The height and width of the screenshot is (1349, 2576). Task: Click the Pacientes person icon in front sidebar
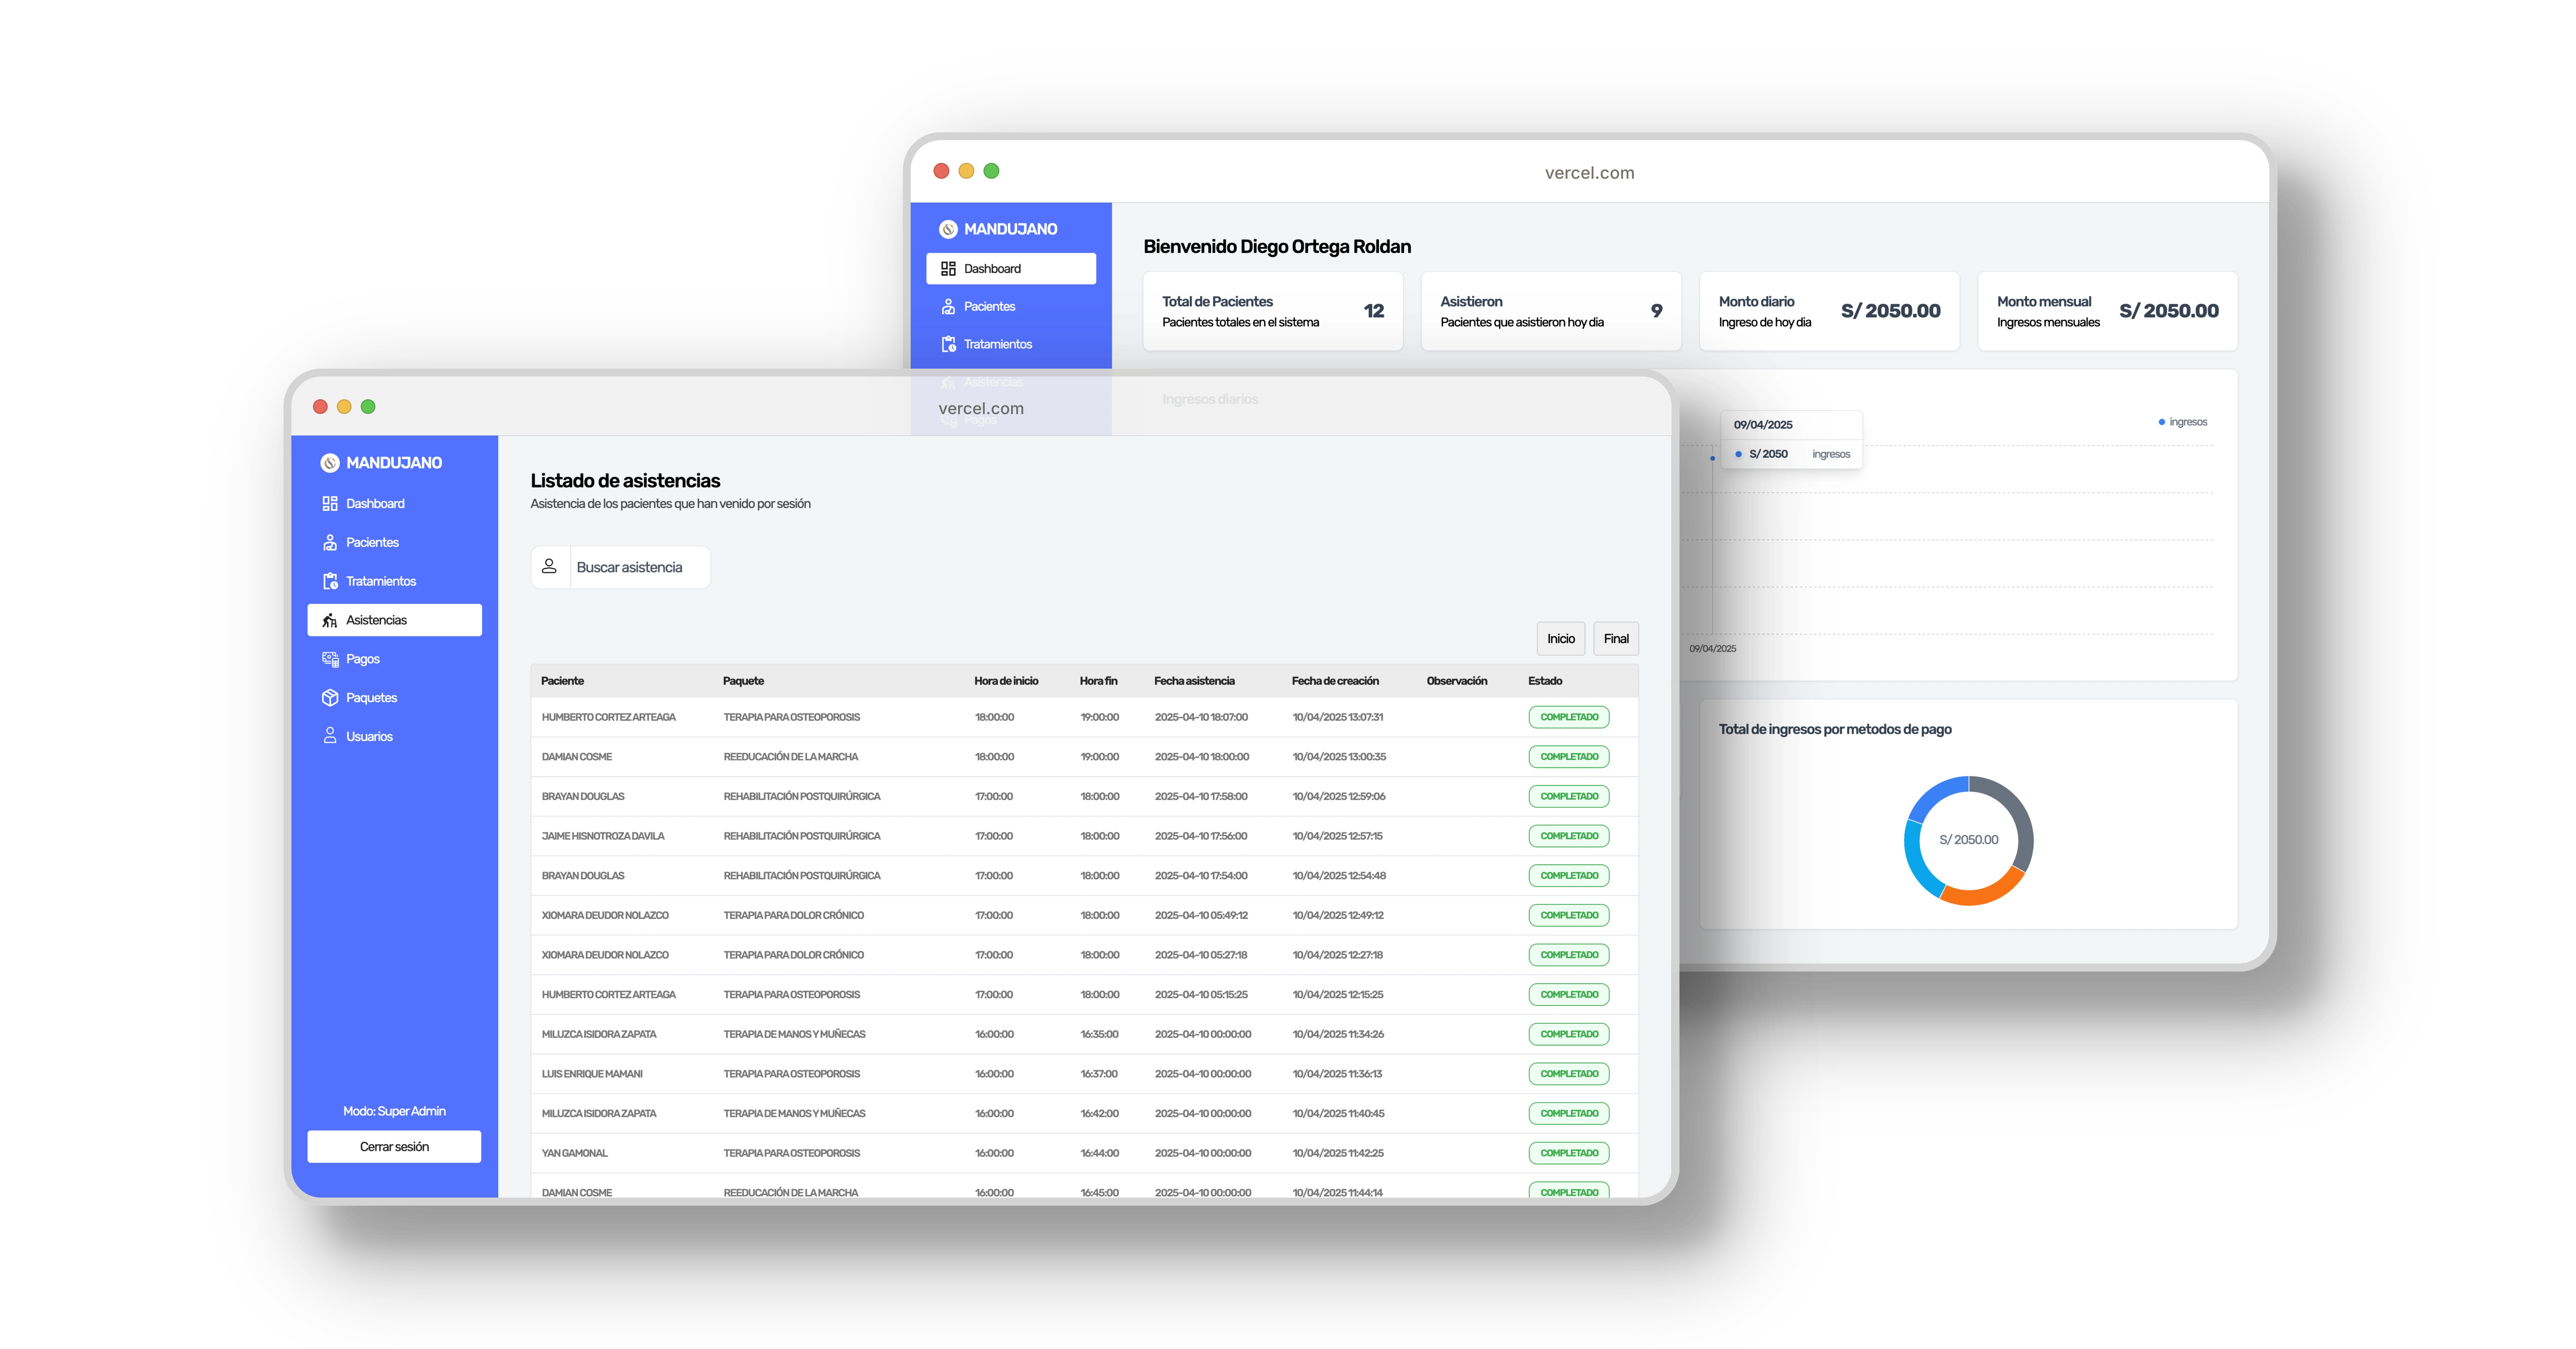[330, 543]
